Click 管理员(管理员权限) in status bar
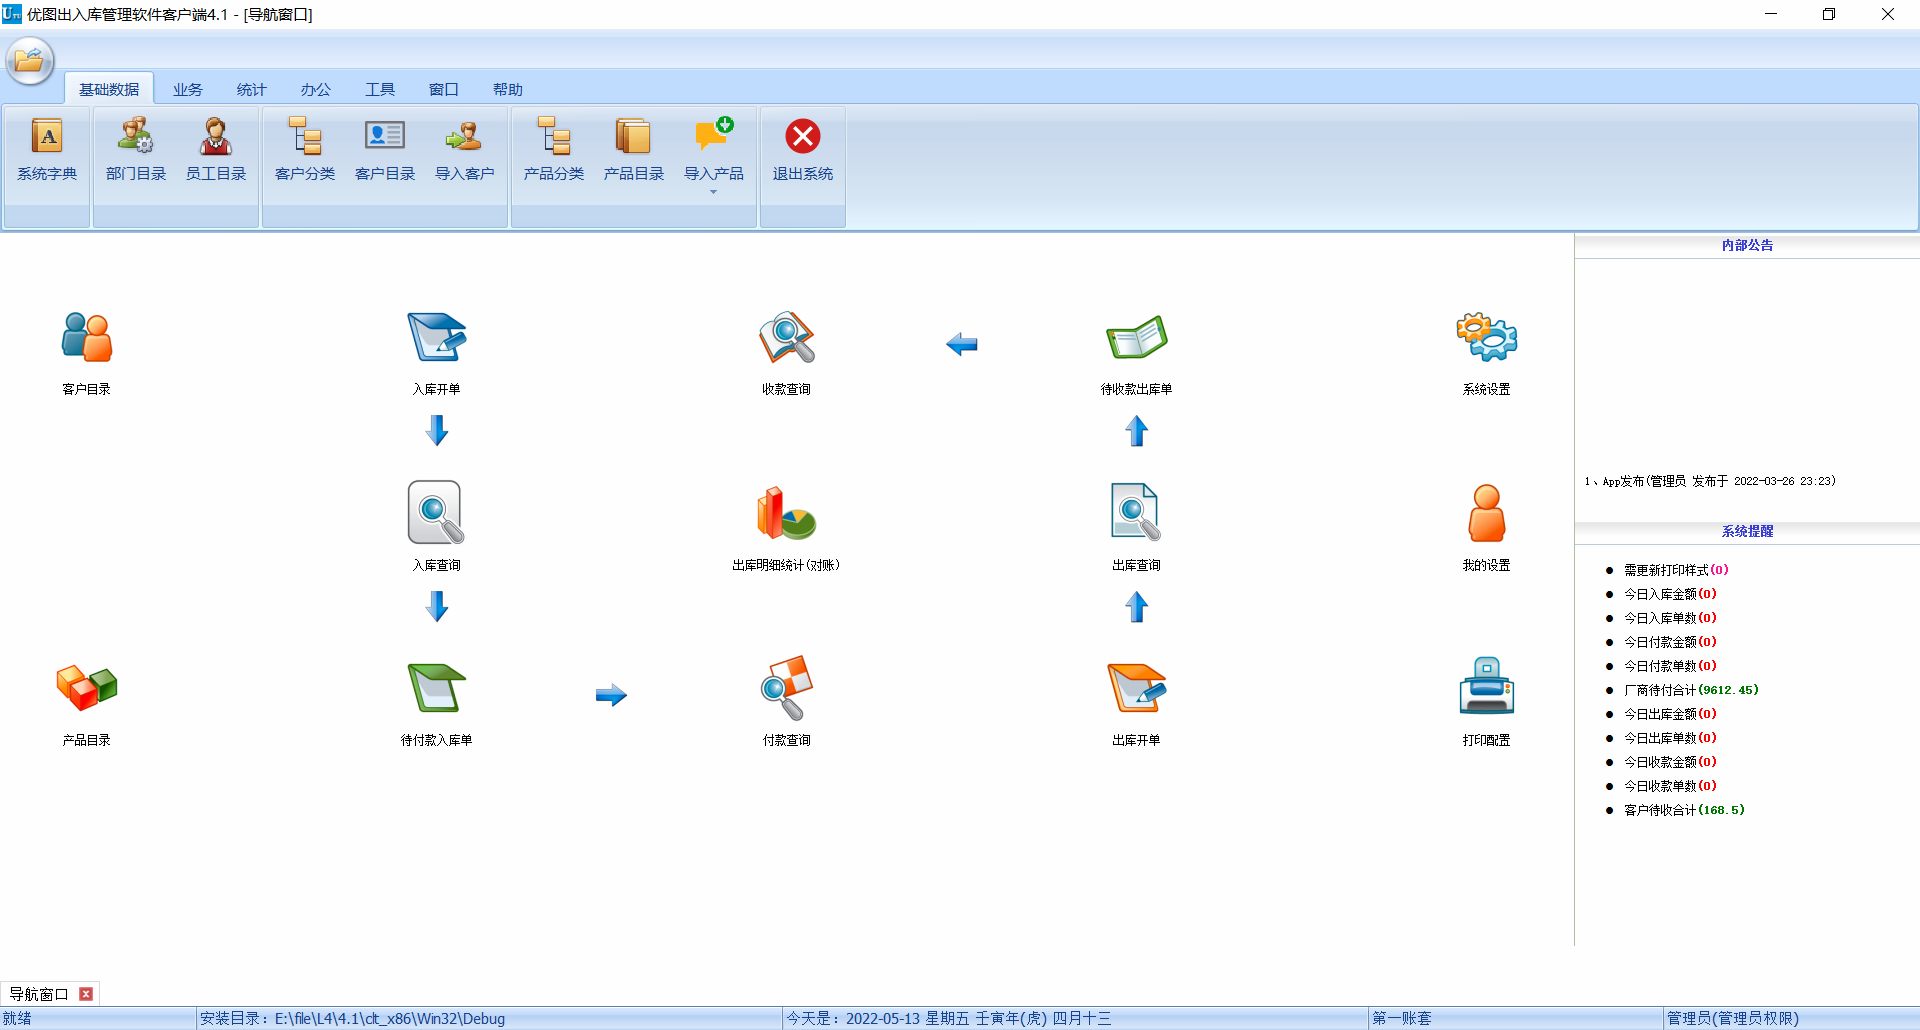The height and width of the screenshot is (1030, 1920). (x=1733, y=1018)
